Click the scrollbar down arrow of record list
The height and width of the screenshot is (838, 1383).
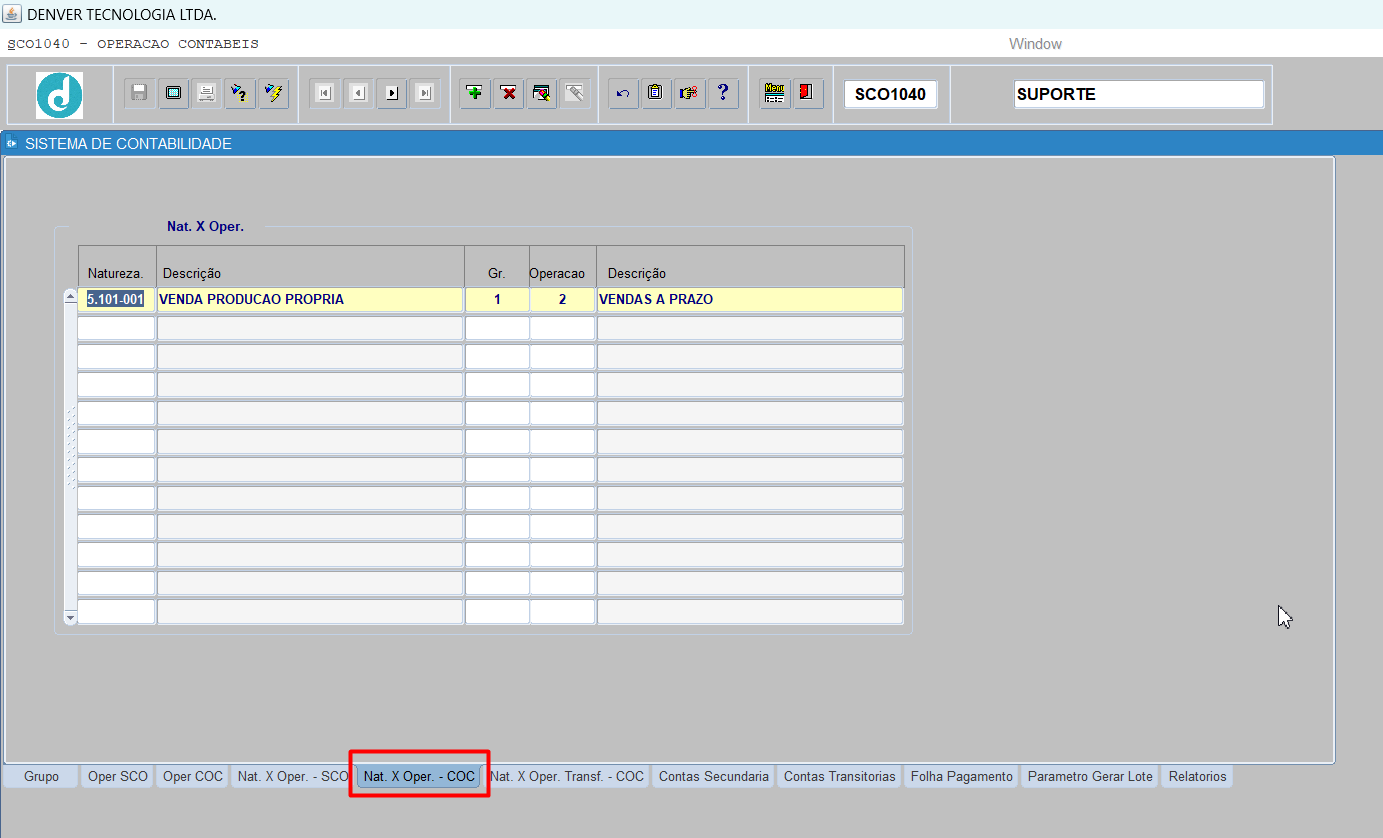pos(70,618)
